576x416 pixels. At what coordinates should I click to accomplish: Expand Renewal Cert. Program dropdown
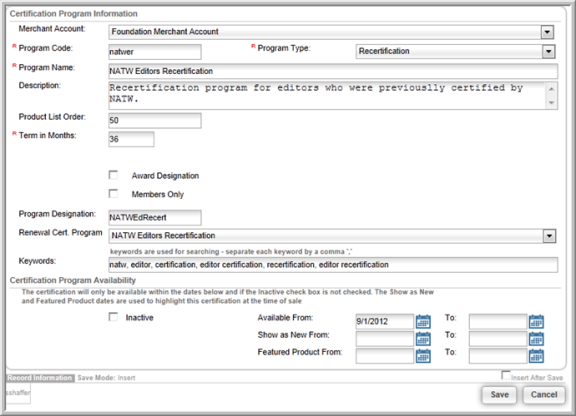pyautogui.click(x=549, y=236)
